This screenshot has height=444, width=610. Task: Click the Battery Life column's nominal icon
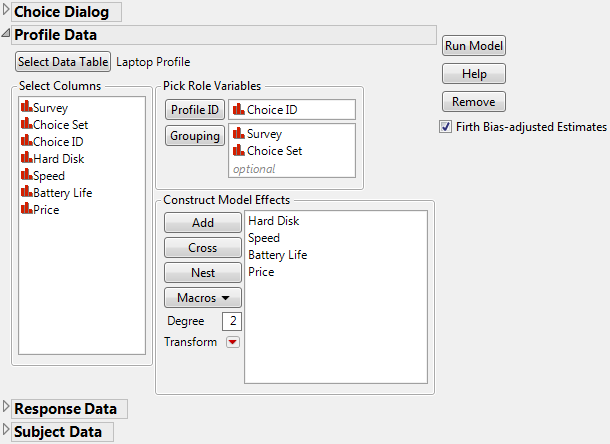click(x=26, y=192)
